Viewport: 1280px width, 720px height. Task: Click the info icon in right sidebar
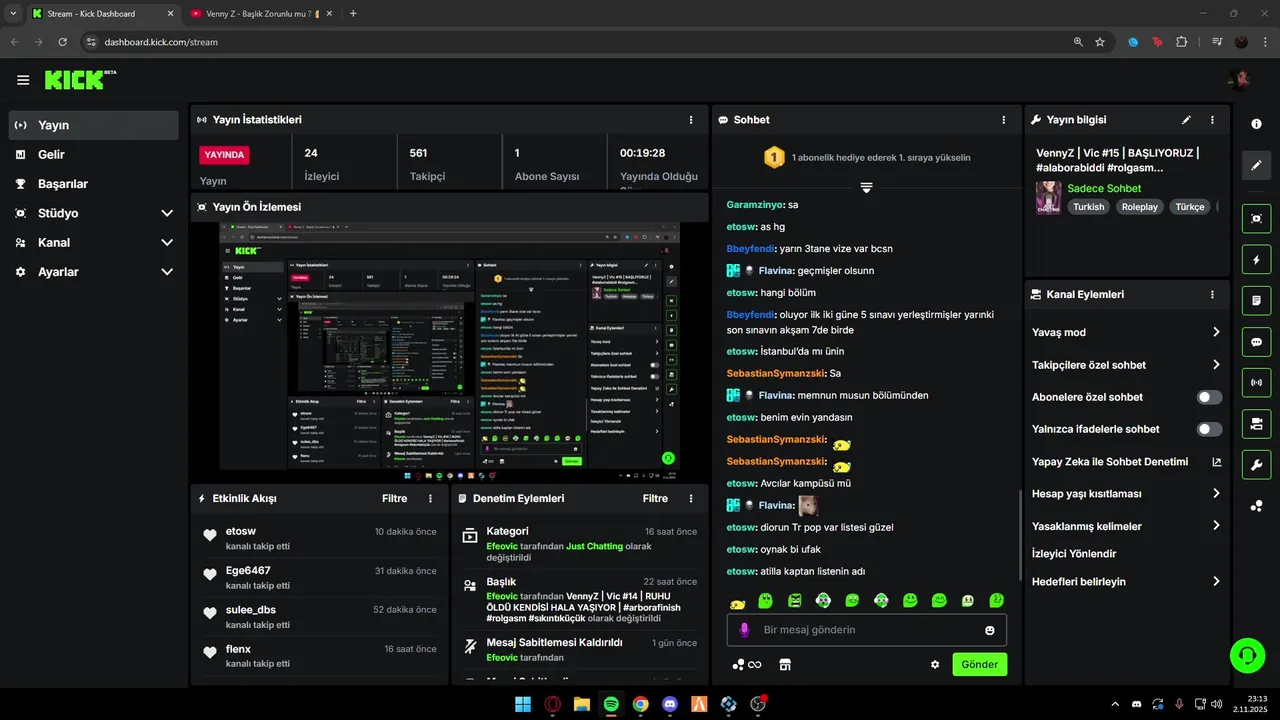click(x=1256, y=123)
